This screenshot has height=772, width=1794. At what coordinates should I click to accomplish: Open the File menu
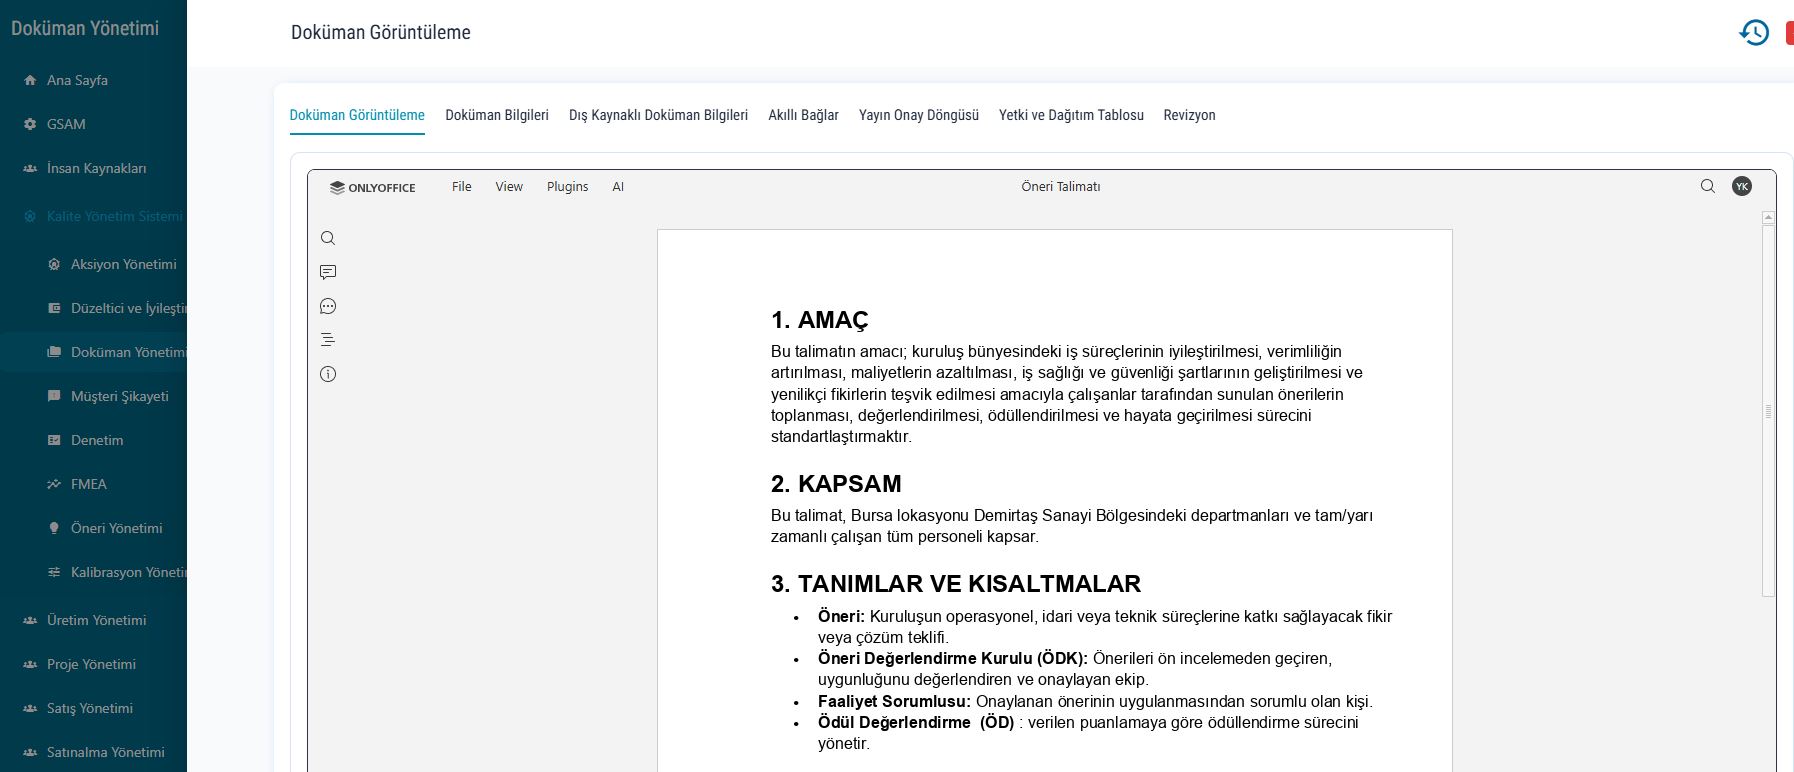point(461,187)
